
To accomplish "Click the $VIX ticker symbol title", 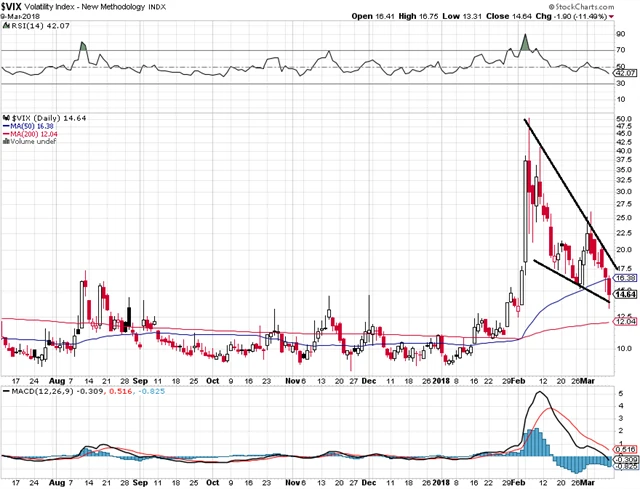I will pyautogui.click(x=11, y=6).
